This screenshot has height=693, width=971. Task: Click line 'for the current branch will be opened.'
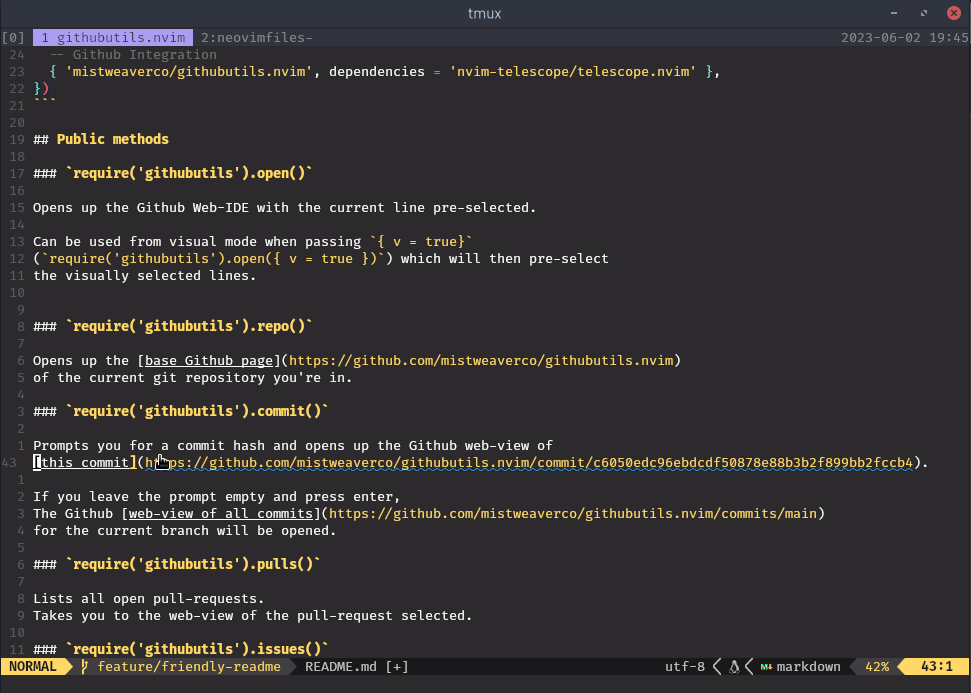pos(185,530)
